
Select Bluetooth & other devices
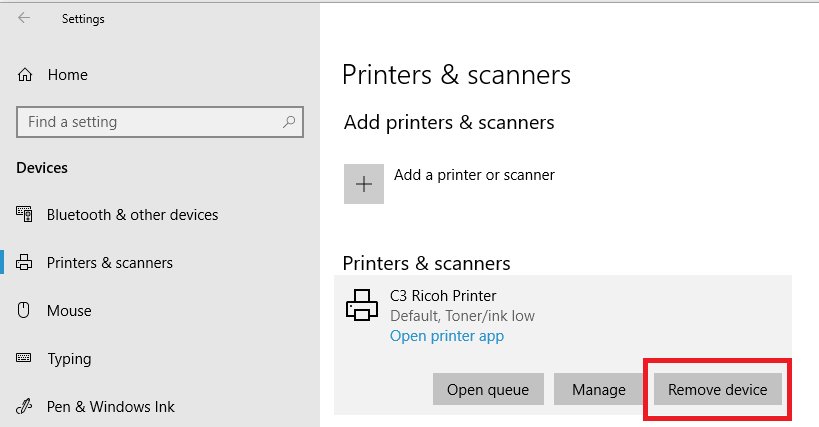(x=132, y=215)
